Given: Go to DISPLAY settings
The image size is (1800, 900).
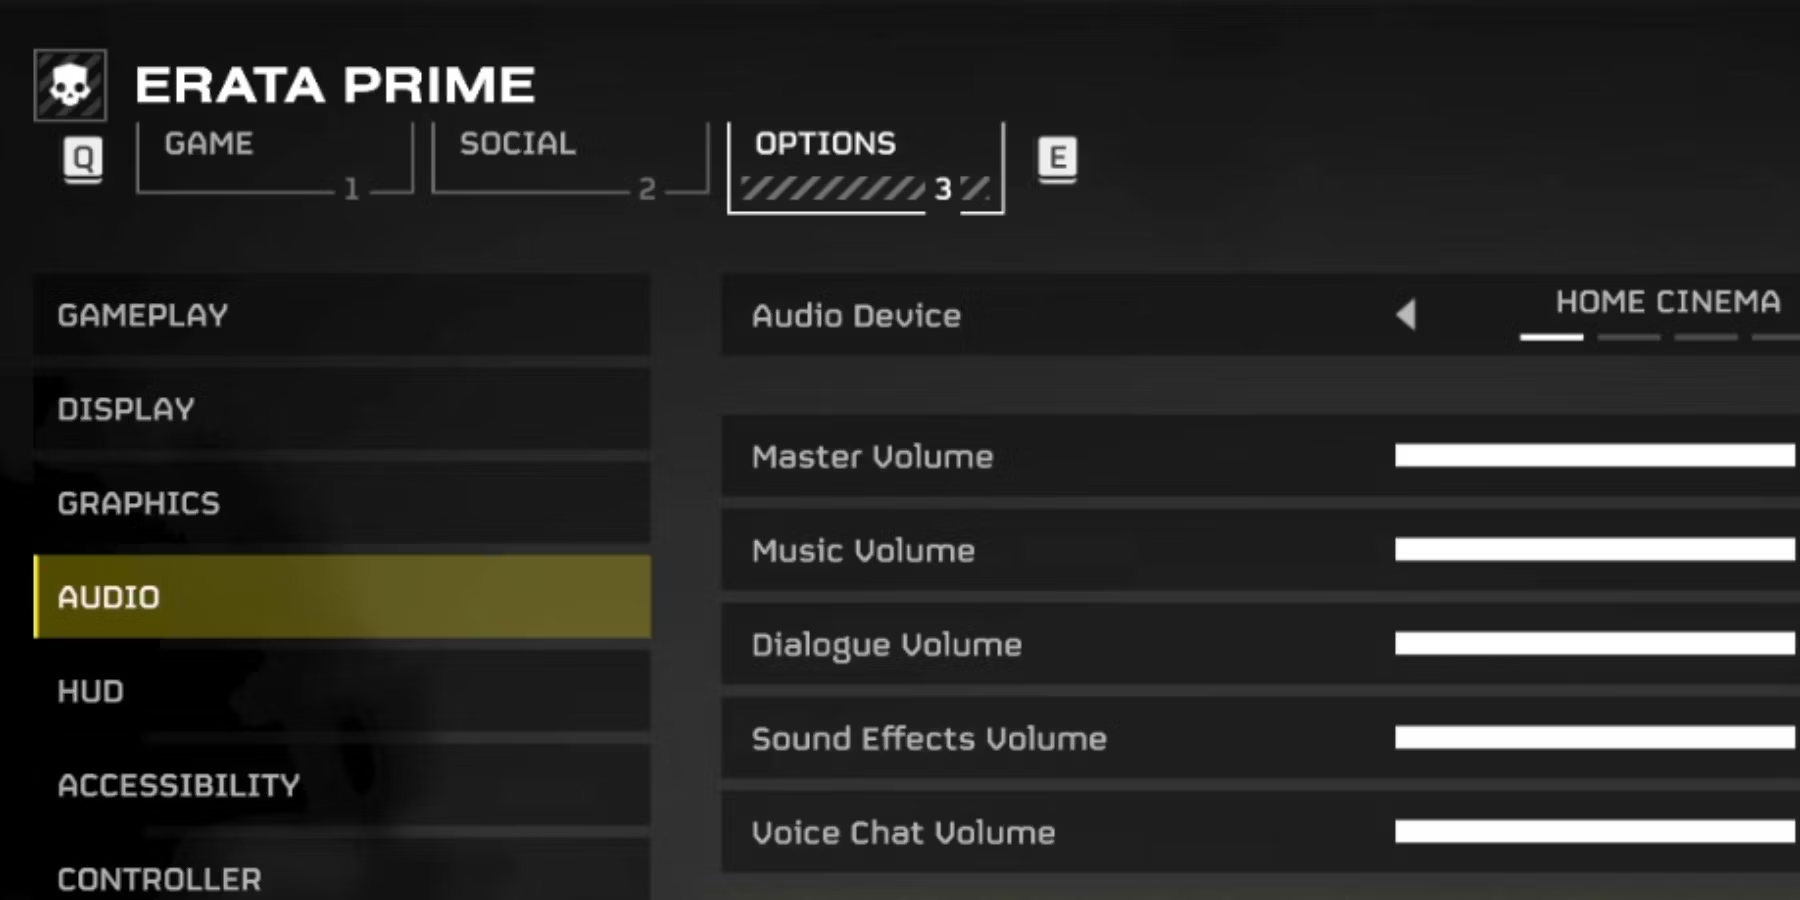Looking at the screenshot, I should pyautogui.click(x=342, y=409).
